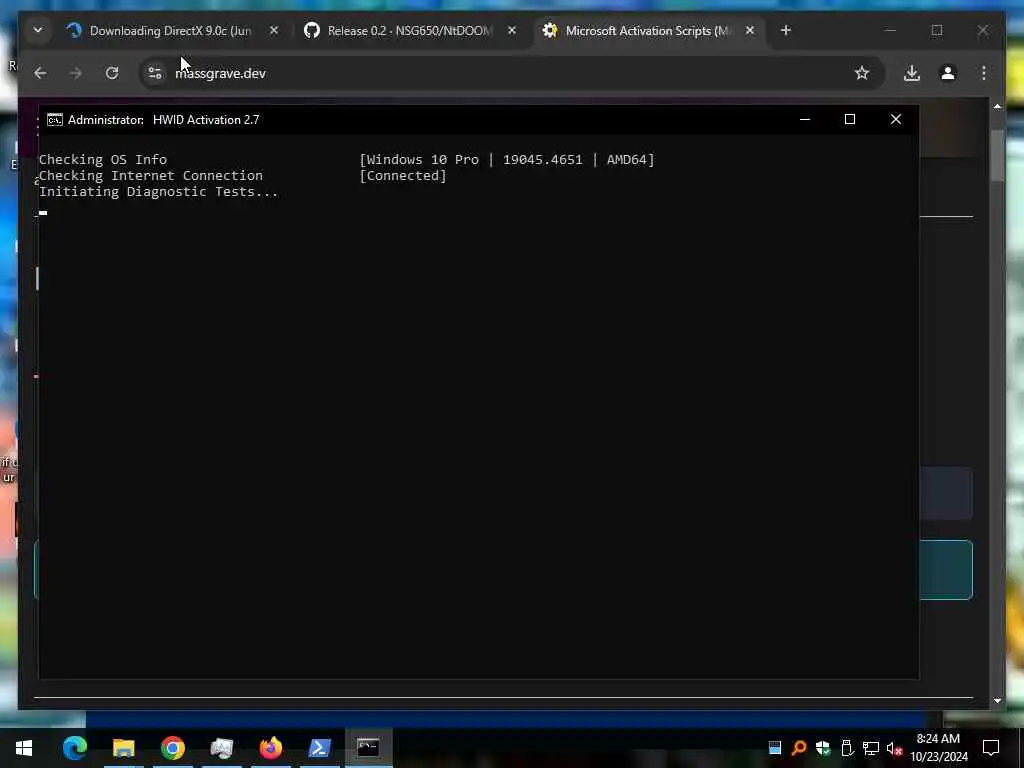Open network status tray icon
The image size is (1024, 768).
(871, 748)
